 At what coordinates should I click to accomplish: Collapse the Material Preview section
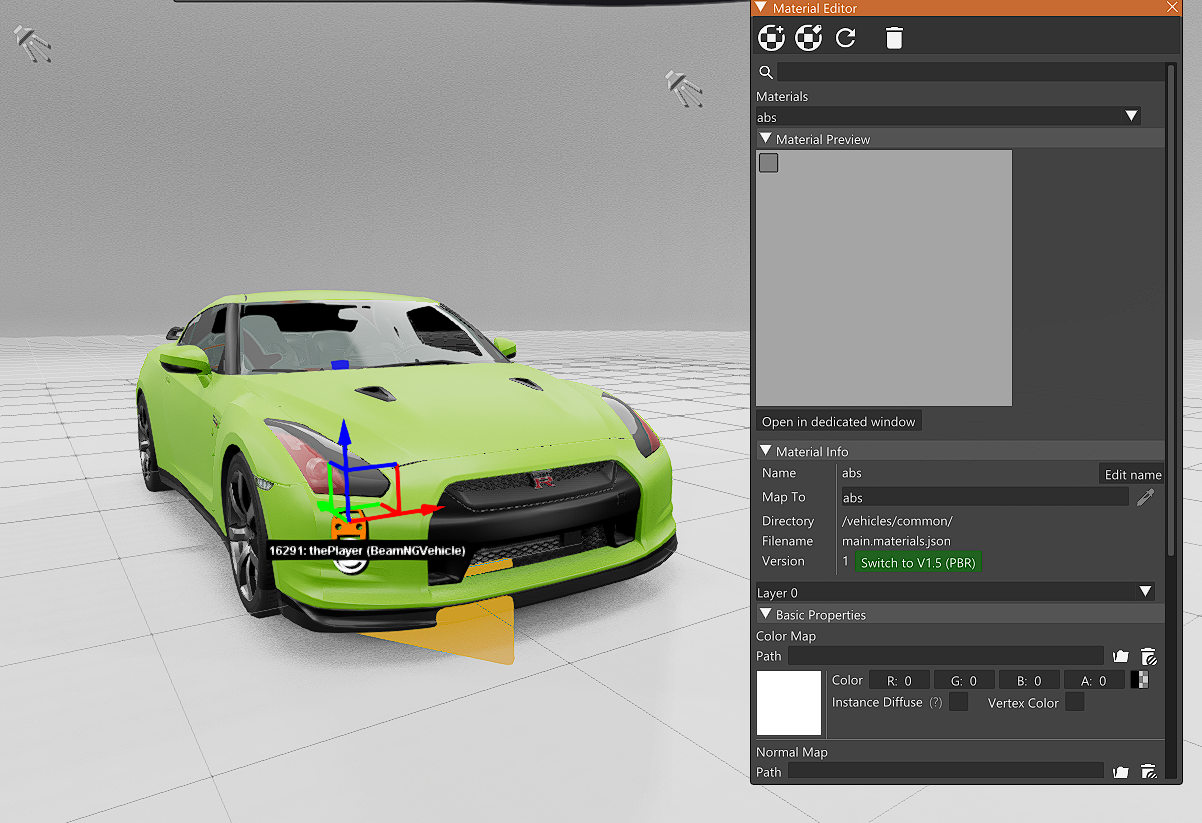pos(766,139)
